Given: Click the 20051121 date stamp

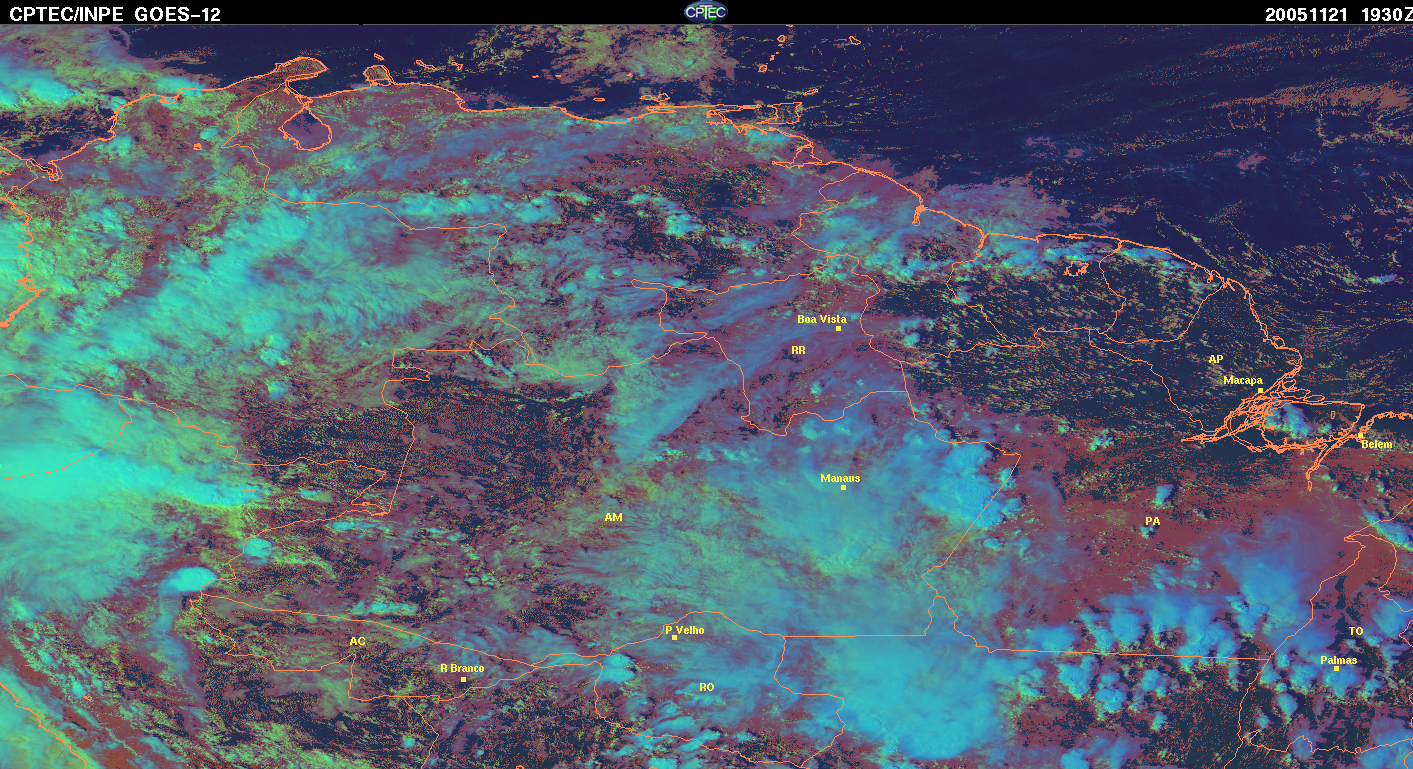Looking at the screenshot, I should (1308, 15).
